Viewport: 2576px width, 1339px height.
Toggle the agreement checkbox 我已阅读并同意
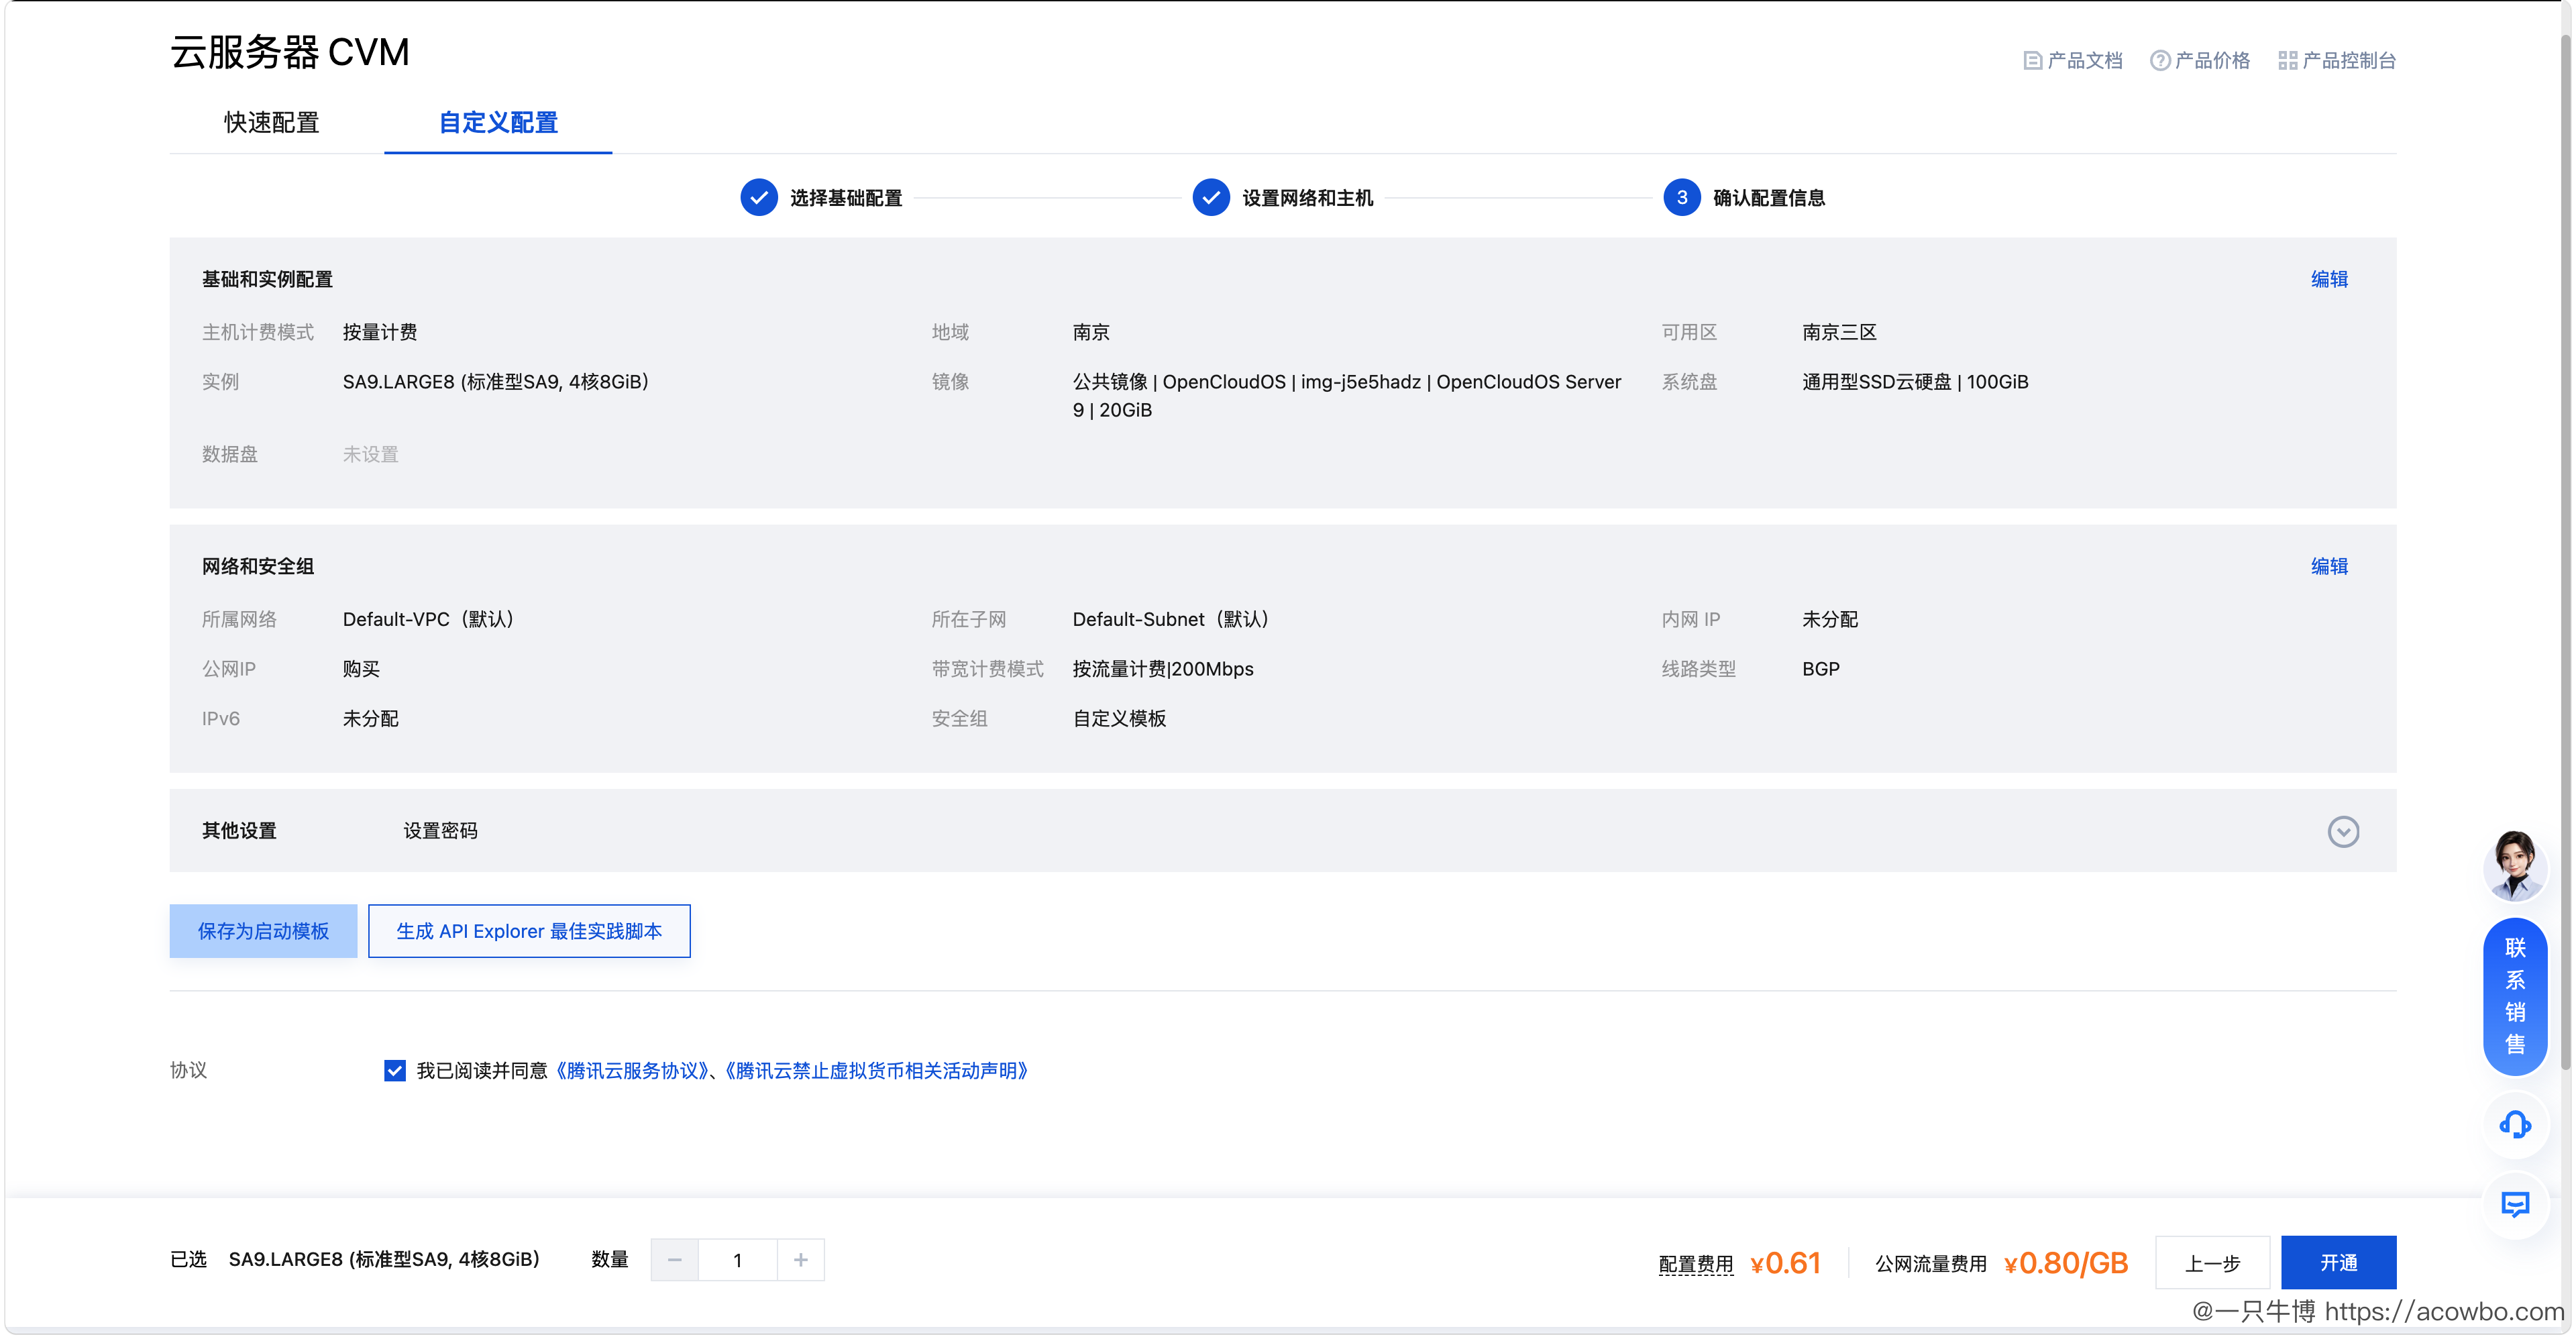[x=394, y=1071]
